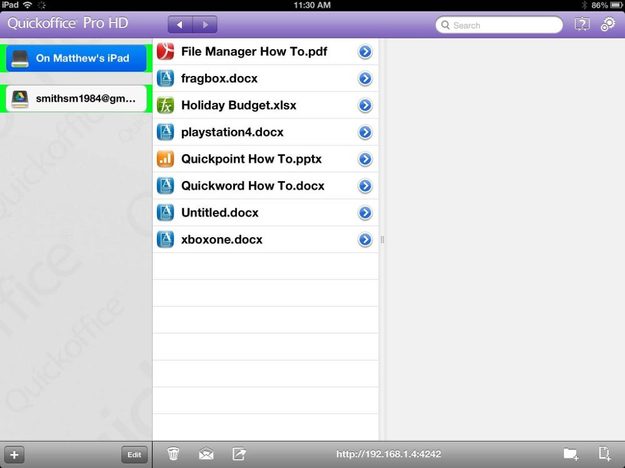Click the Wi-Fi status icon
The image size is (625, 468).
pos(28,5)
